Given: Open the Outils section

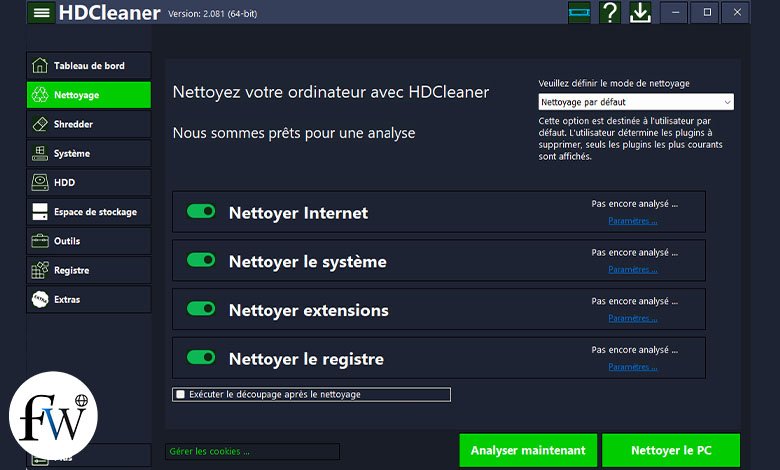Looking at the screenshot, I should tap(89, 241).
